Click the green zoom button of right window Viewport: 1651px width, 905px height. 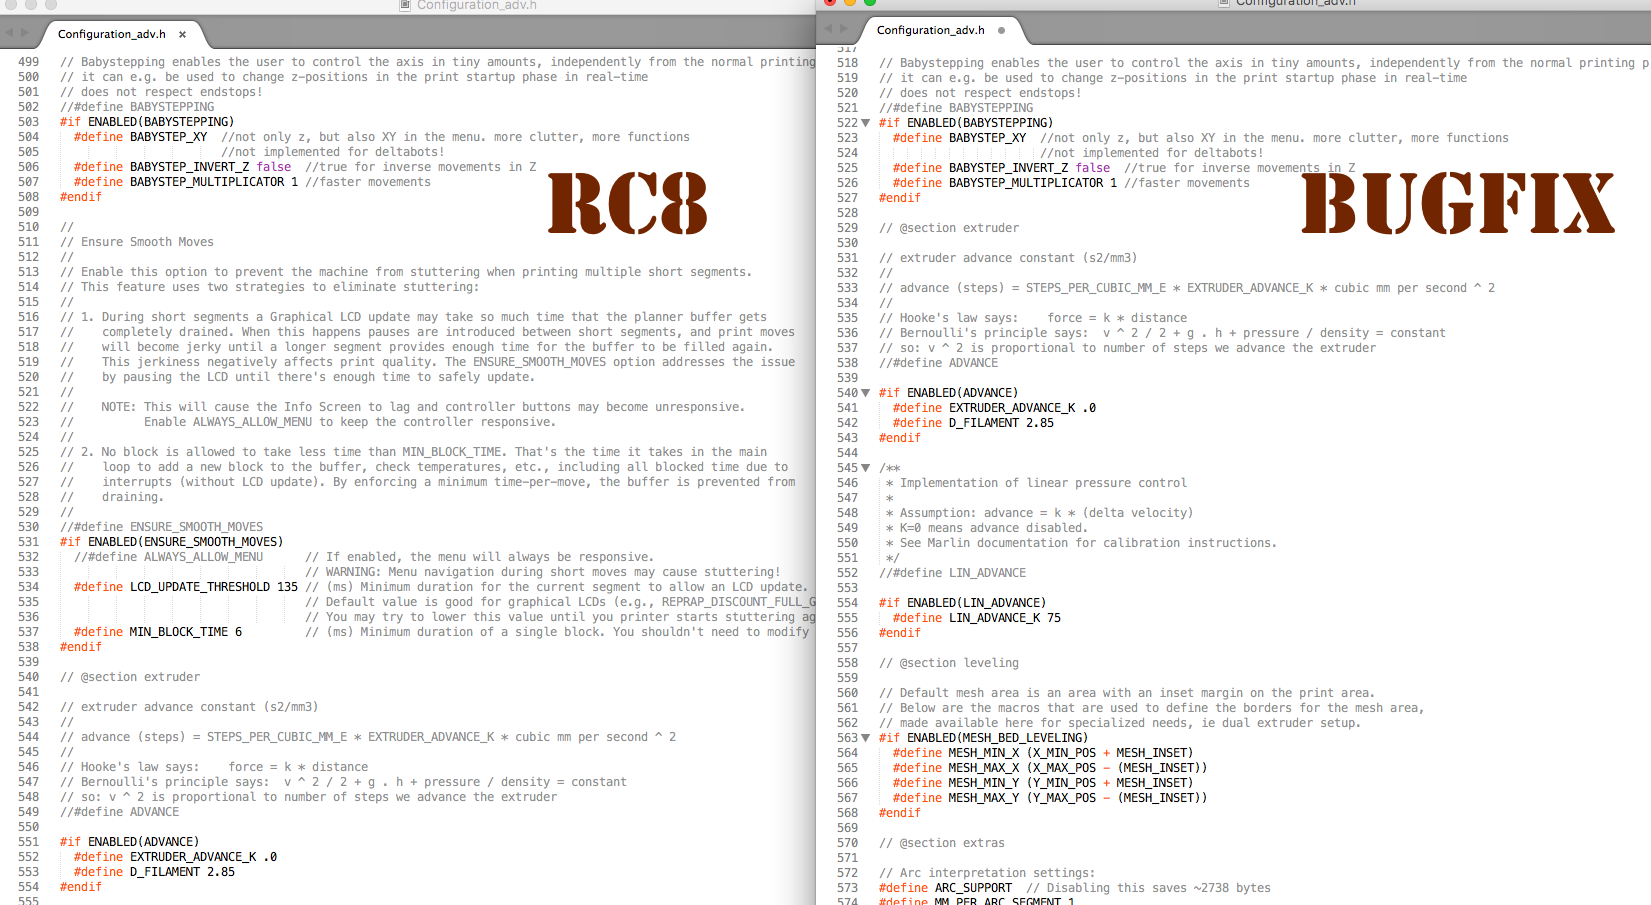870,2
